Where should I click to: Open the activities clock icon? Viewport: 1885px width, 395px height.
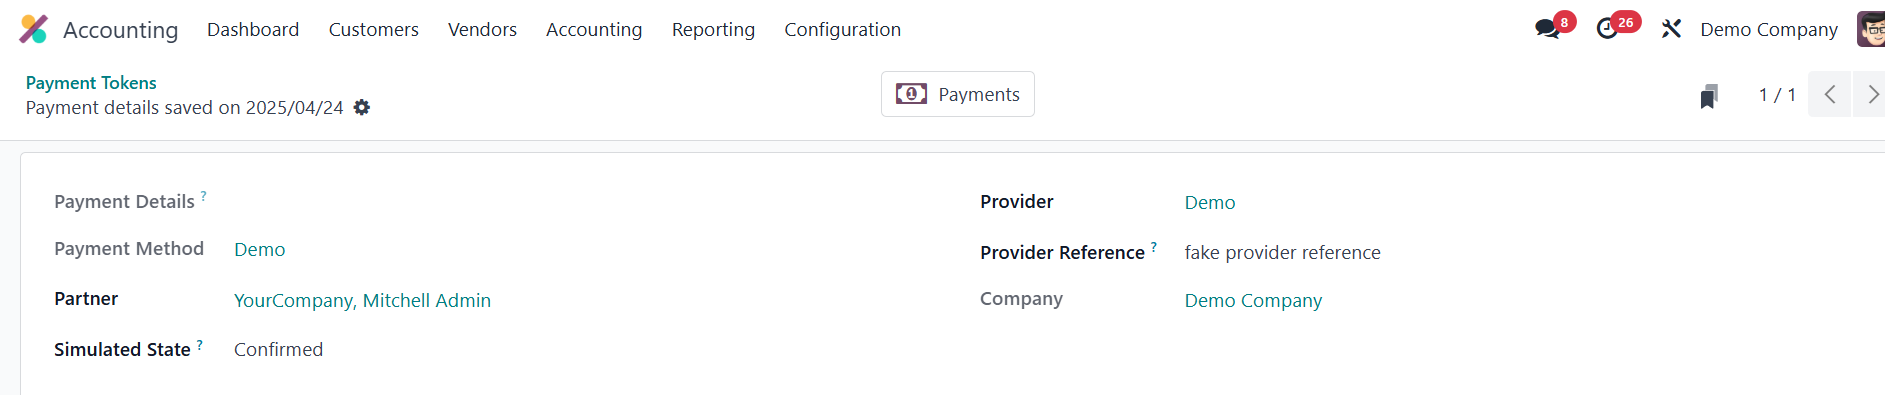1607,29
